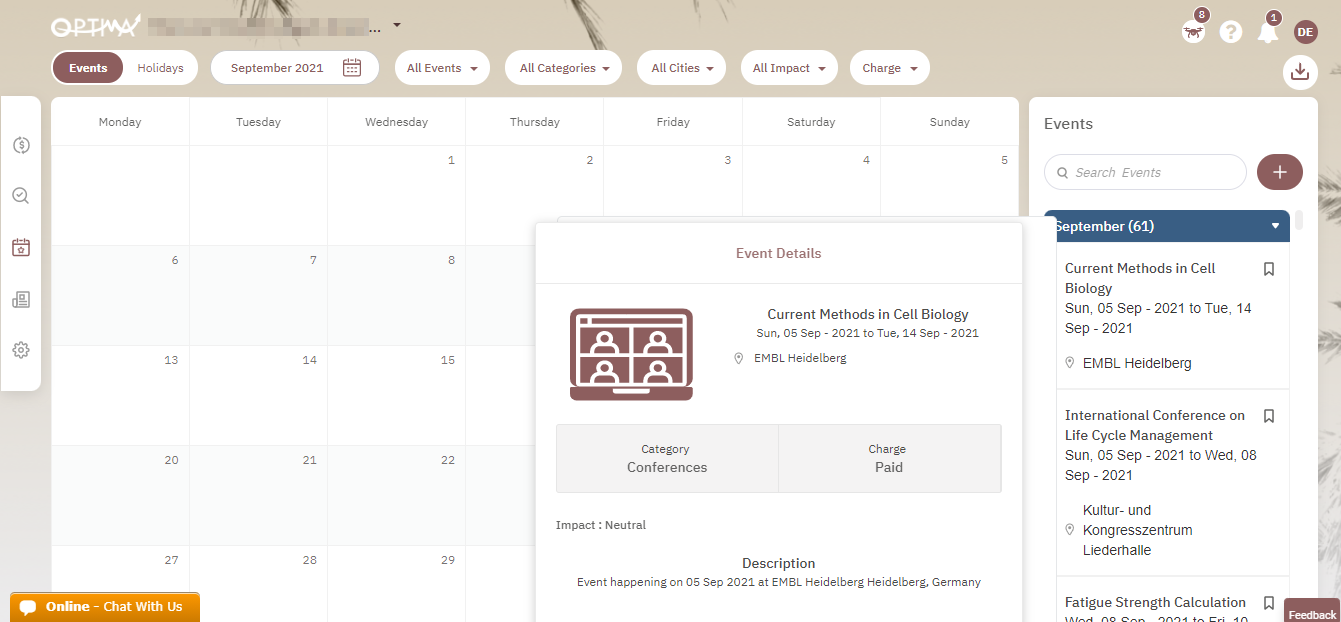1341x622 pixels.
Task: Open the All Categories dropdown
Action: pos(564,68)
